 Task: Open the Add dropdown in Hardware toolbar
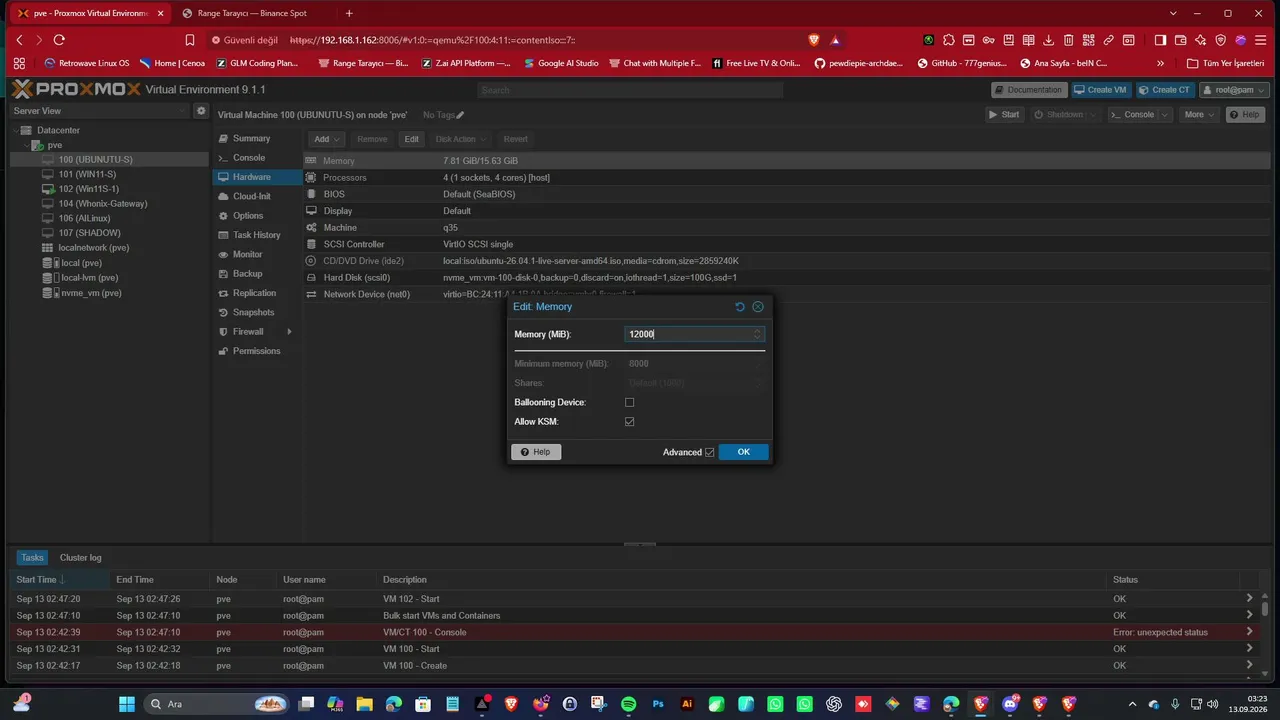click(x=326, y=139)
